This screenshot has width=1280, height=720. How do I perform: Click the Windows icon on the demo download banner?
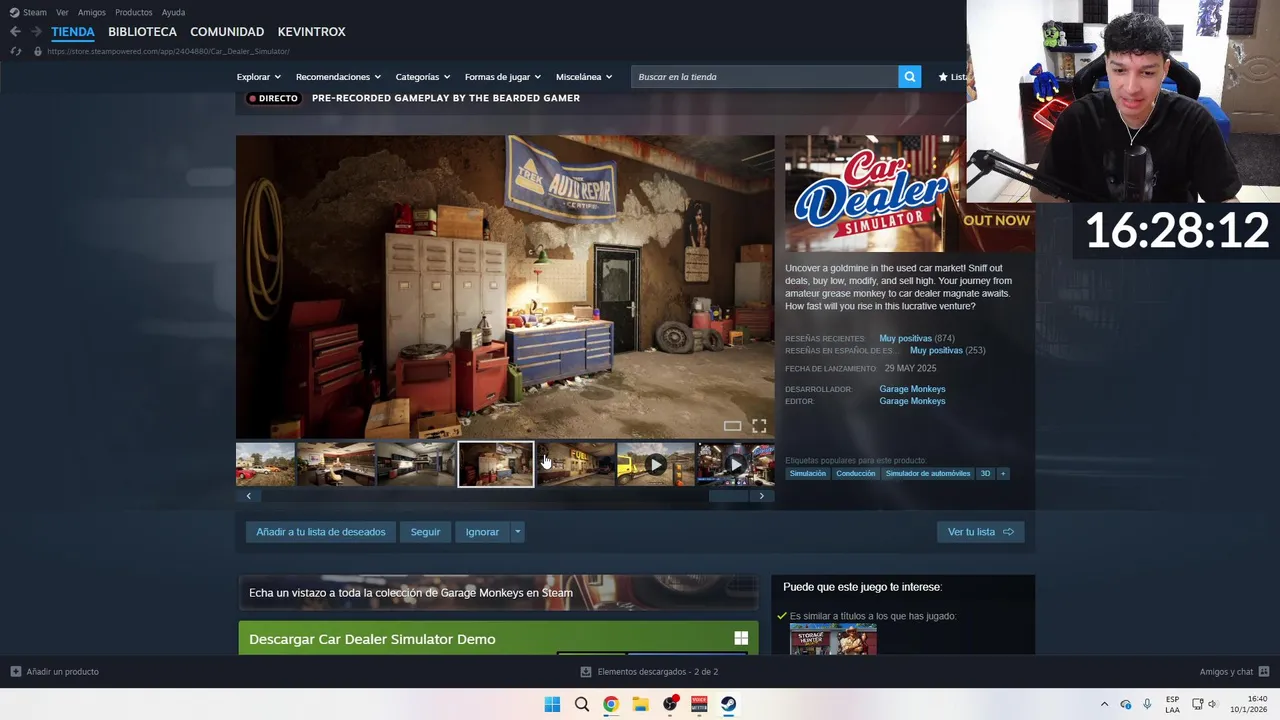[741, 638]
